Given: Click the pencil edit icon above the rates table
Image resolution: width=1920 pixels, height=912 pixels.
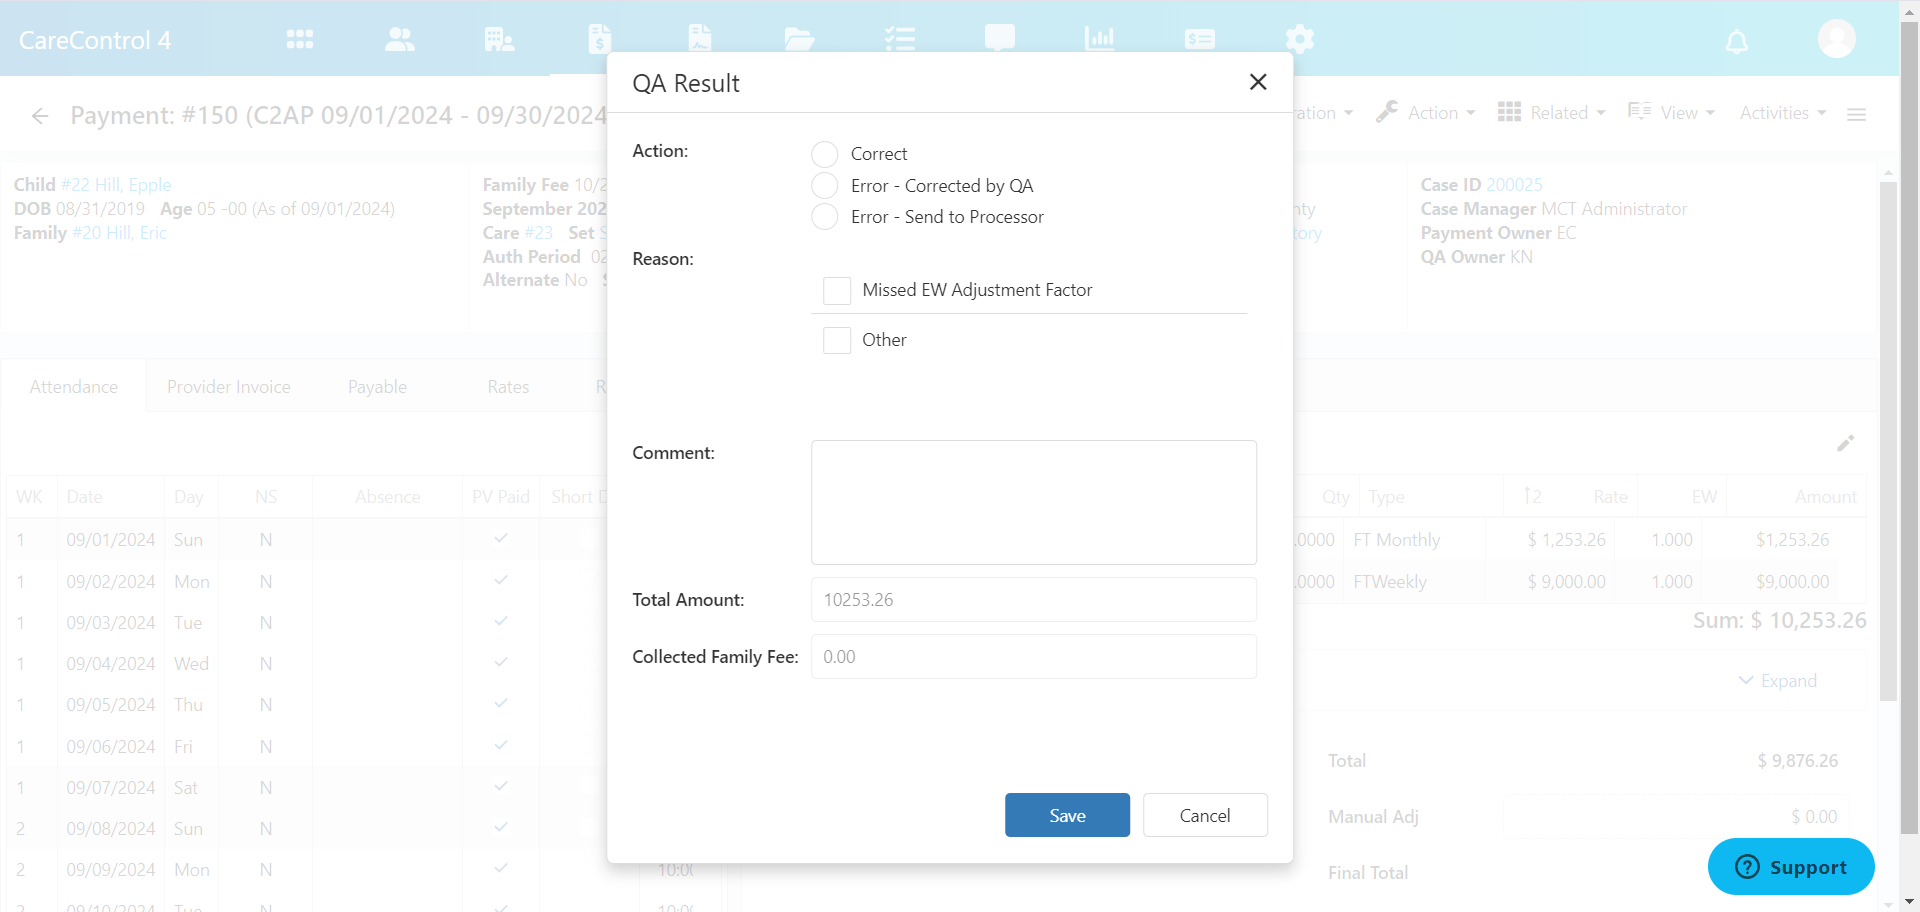Looking at the screenshot, I should pos(1846,443).
